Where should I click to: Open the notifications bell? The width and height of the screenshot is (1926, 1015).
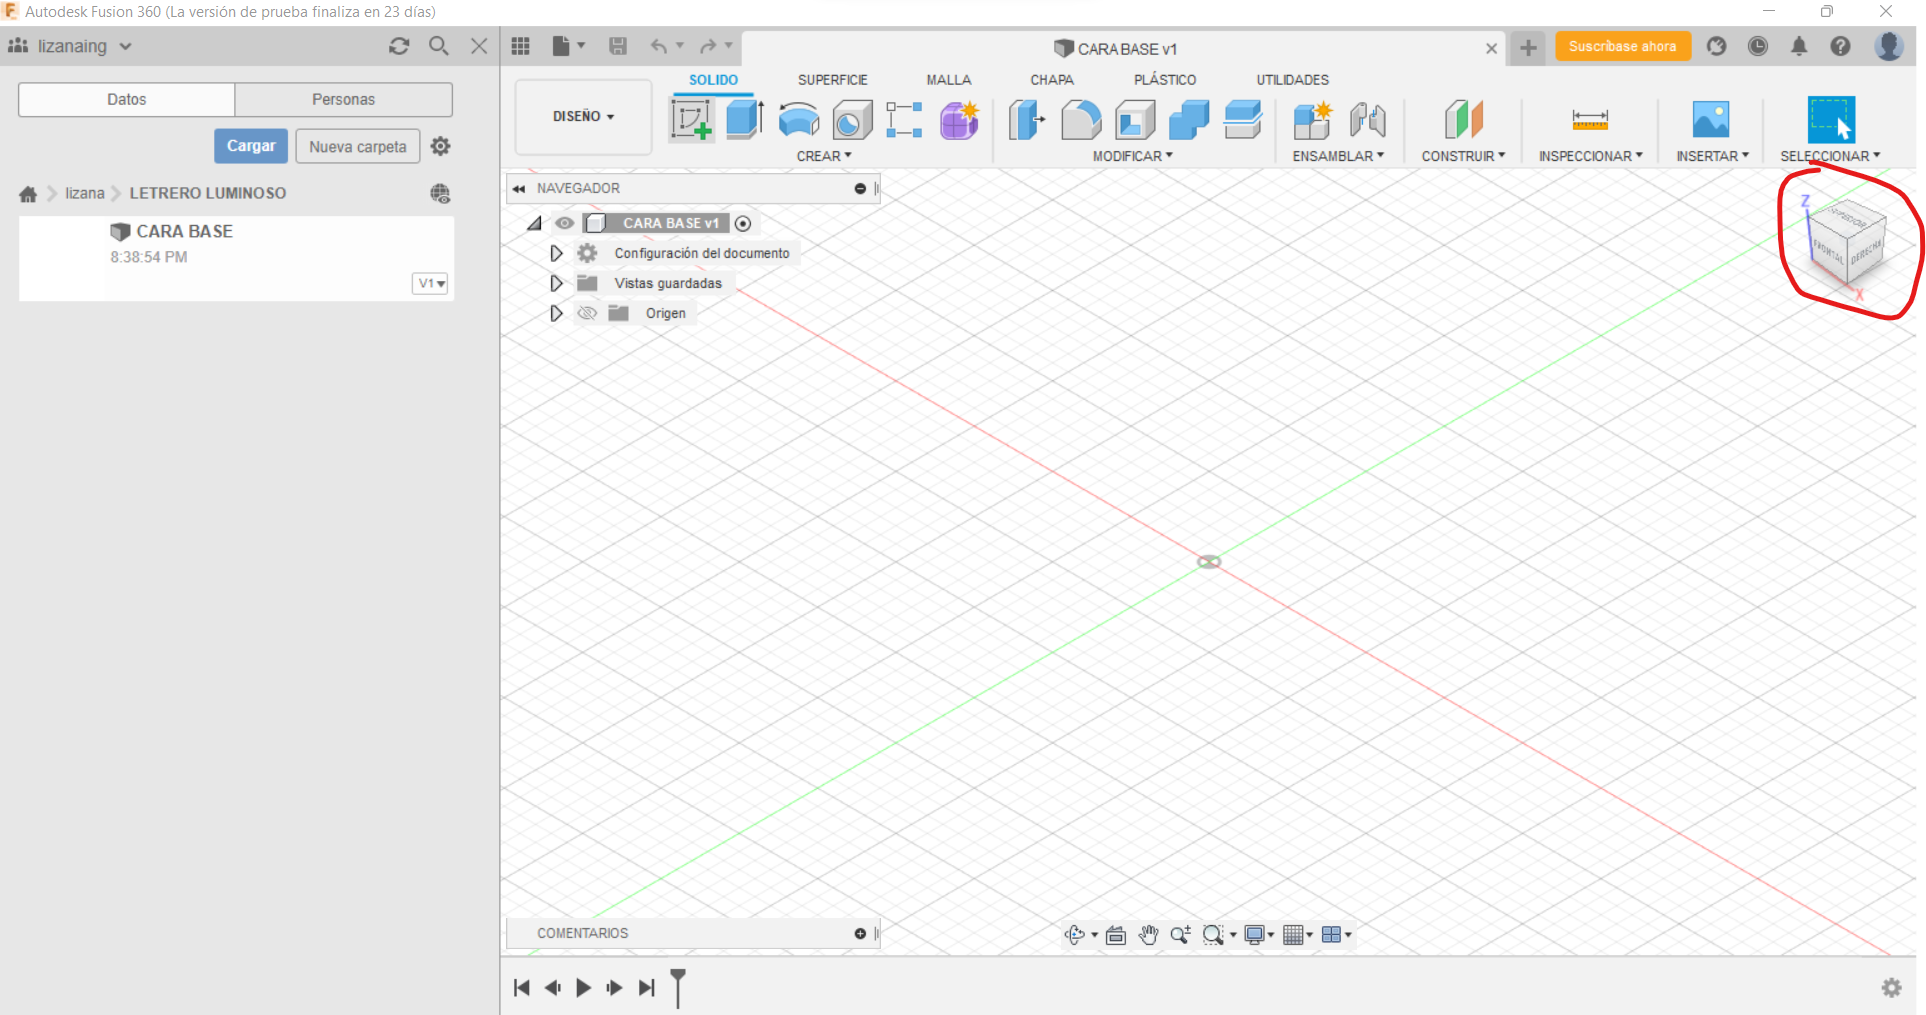click(x=1799, y=46)
